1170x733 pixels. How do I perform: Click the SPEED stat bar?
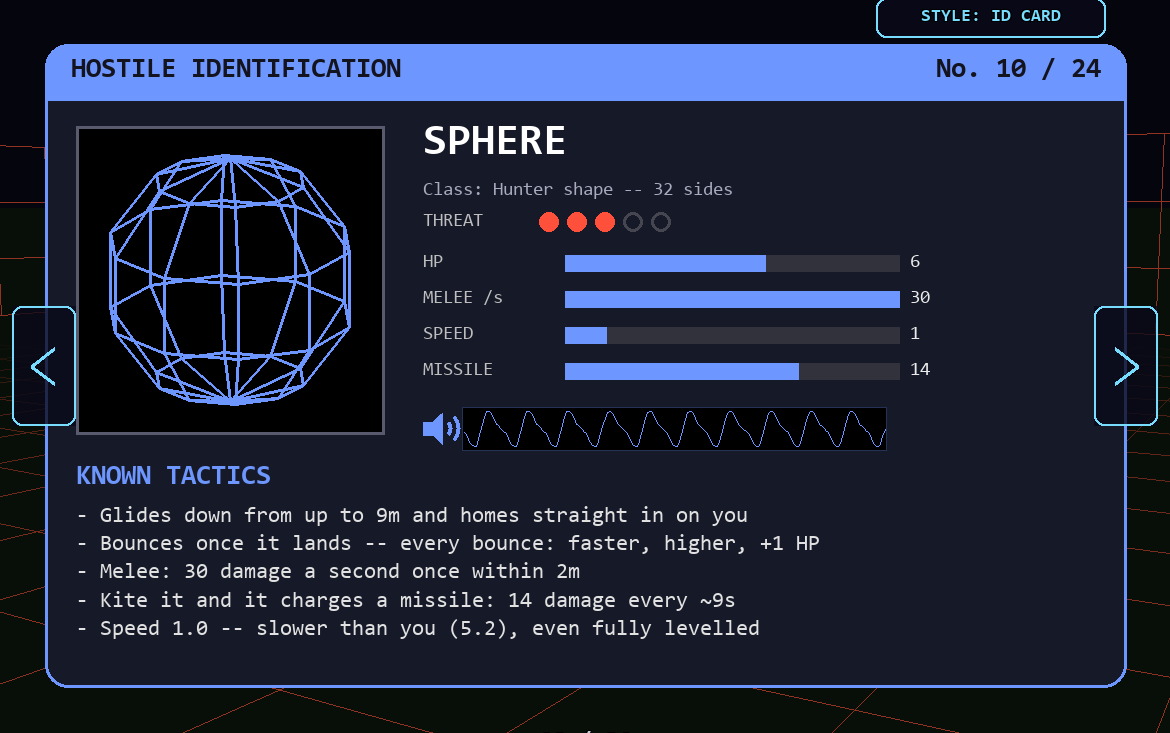coord(732,335)
